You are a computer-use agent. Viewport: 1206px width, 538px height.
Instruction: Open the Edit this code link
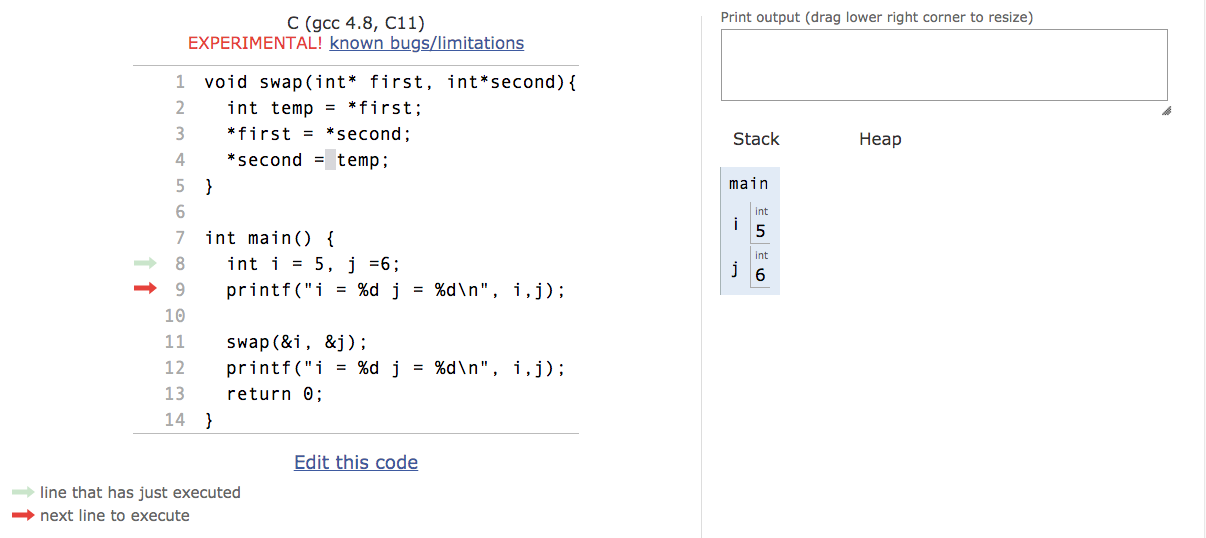point(356,462)
